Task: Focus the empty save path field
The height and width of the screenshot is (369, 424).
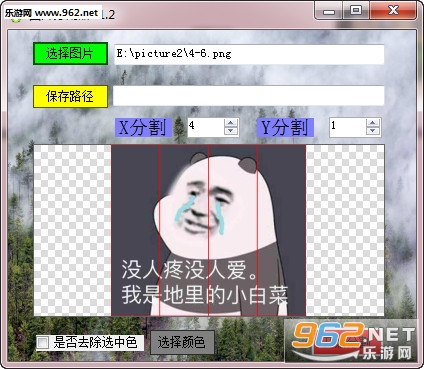Action: [x=249, y=96]
